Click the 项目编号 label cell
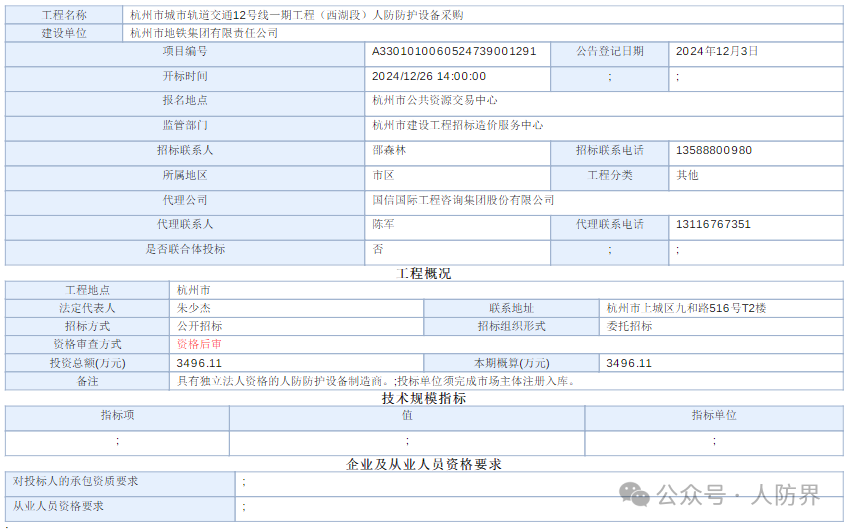Viewport: 848px width, 529px height. point(185,54)
